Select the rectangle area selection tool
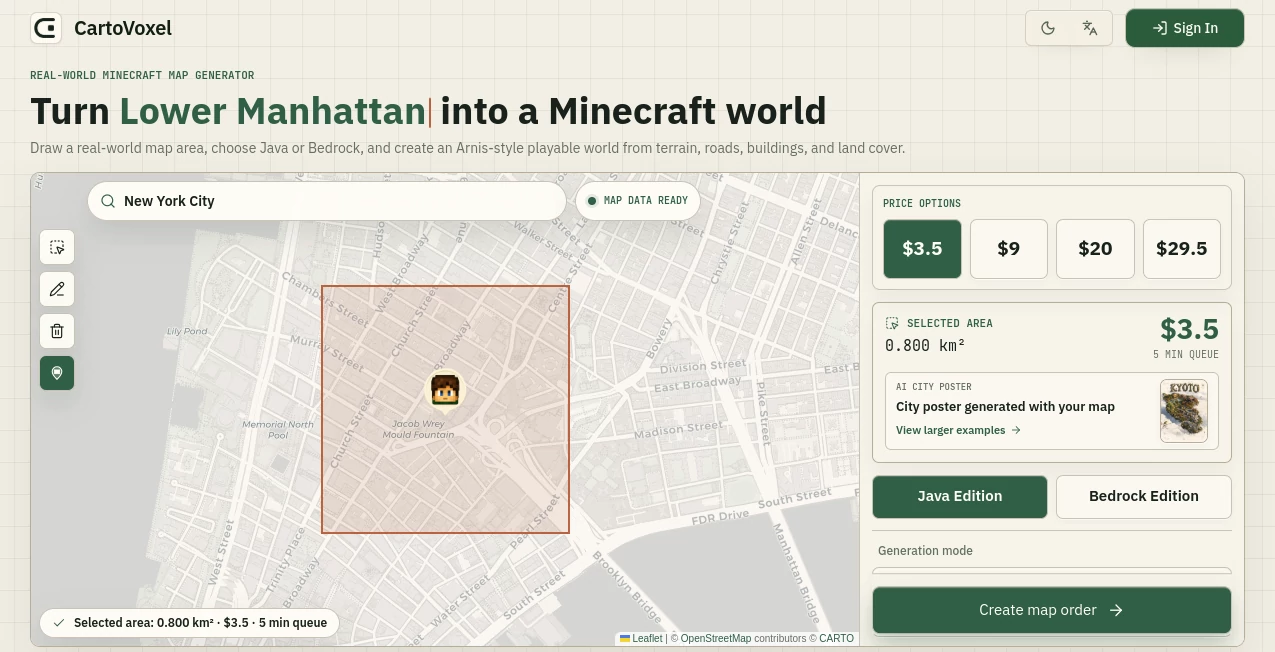Image resolution: width=1275 pixels, height=652 pixels. (57, 247)
